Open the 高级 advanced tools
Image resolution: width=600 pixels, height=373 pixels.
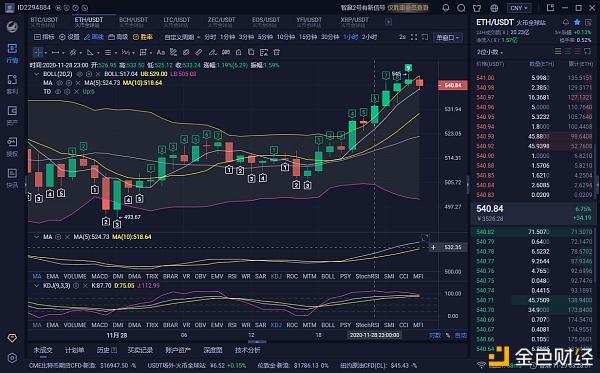point(118,37)
